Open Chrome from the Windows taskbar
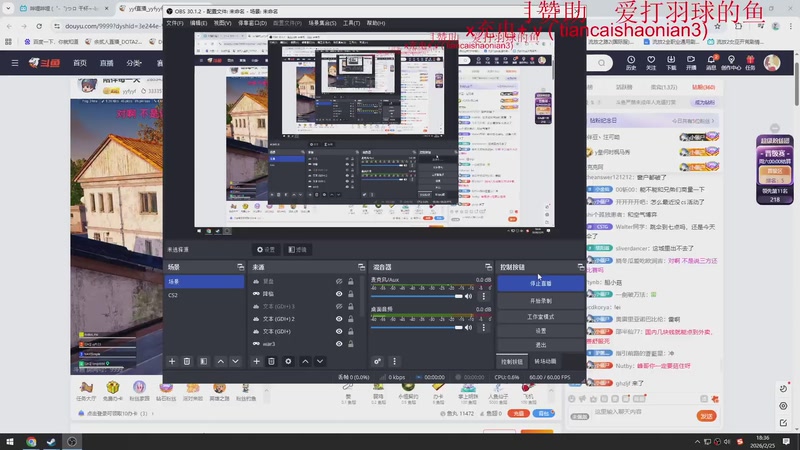800x450 pixels. click(x=31, y=442)
